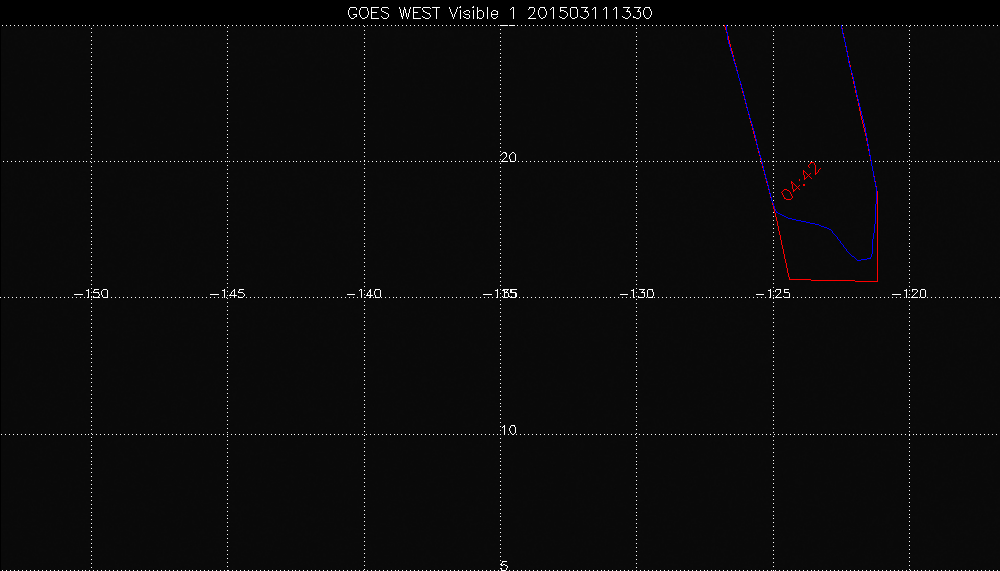Click the right red-blue dashed track line
1000x571 pixels.
[858, 100]
